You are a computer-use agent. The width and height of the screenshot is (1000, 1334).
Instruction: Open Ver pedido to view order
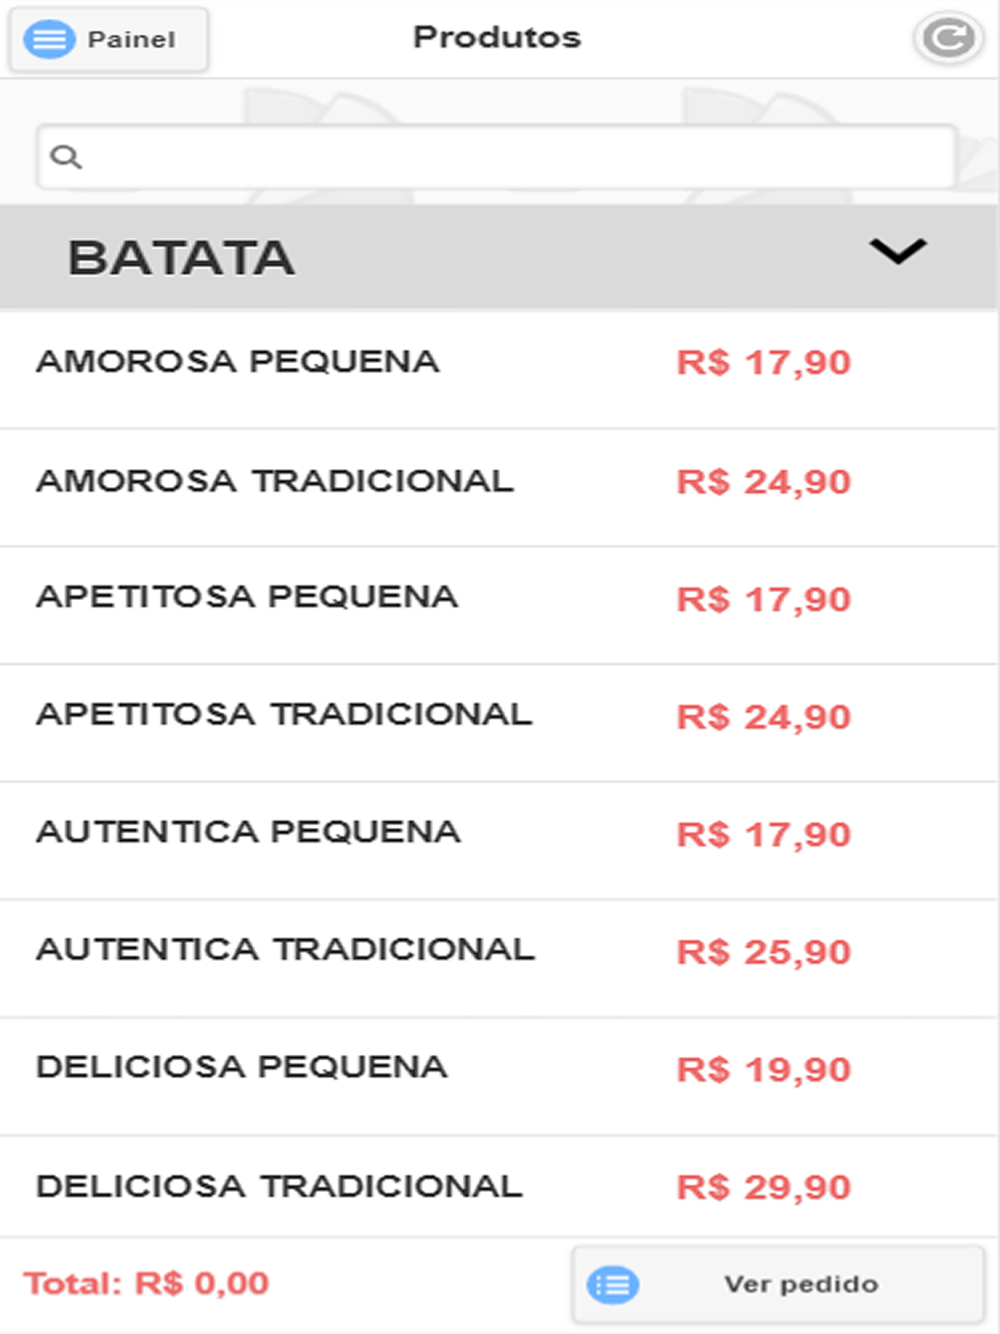tap(779, 1284)
